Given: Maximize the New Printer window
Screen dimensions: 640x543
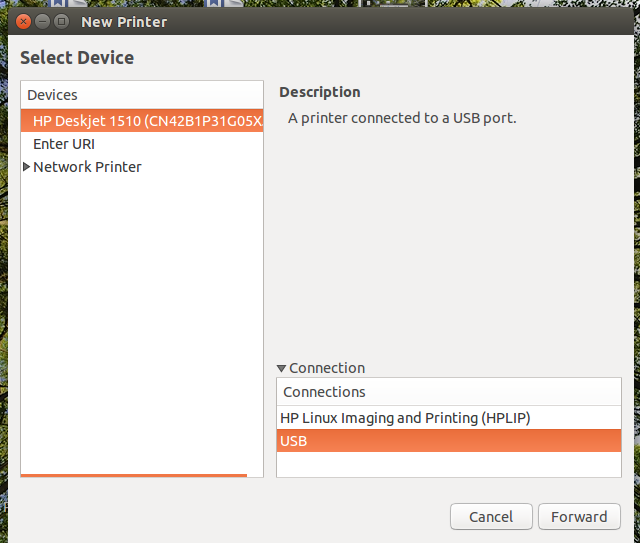Looking at the screenshot, I should (x=62, y=21).
